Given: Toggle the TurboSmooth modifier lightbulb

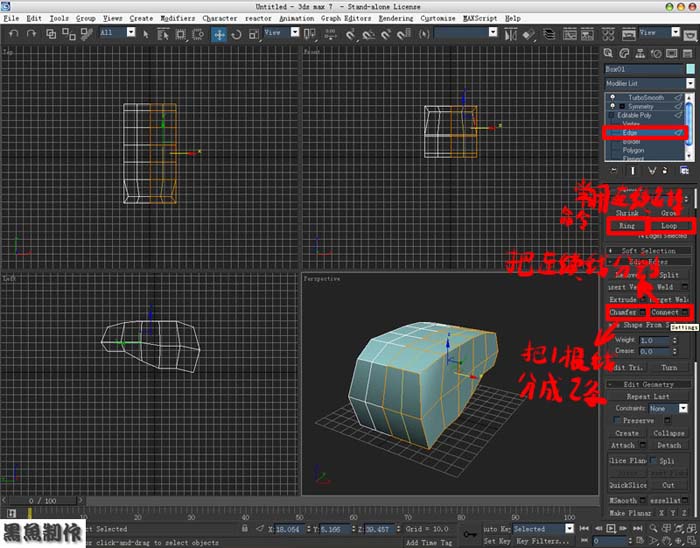Looking at the screenshot, I should click(x=612, y=97).
